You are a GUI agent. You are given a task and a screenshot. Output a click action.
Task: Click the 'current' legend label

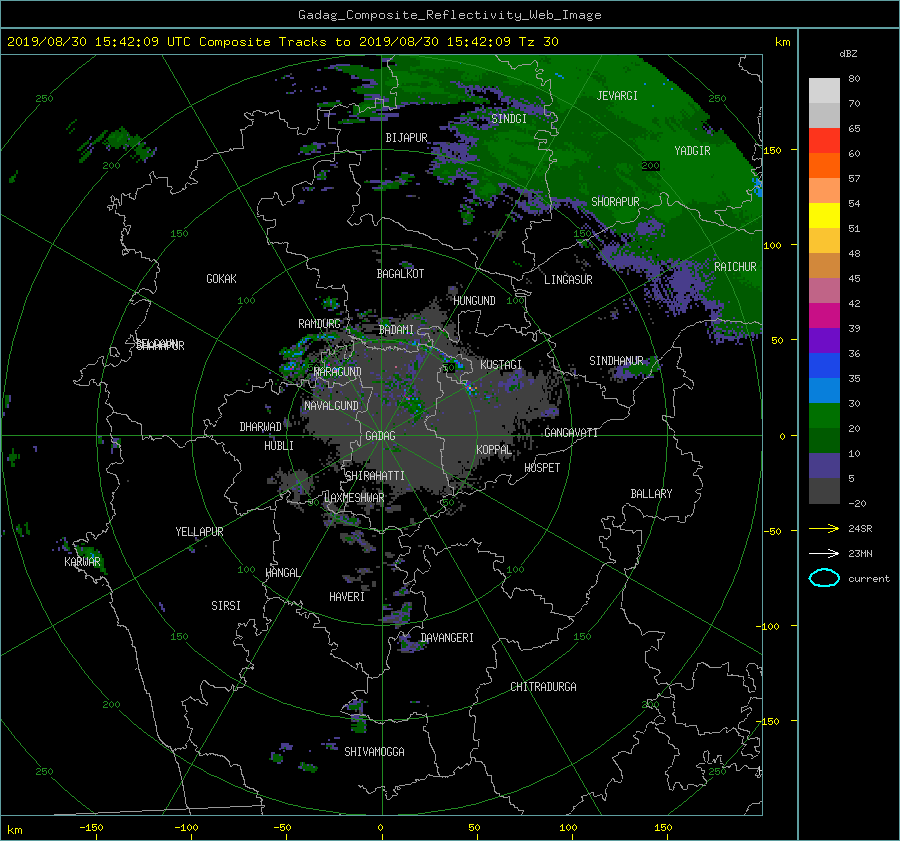(x=868, y=579)
